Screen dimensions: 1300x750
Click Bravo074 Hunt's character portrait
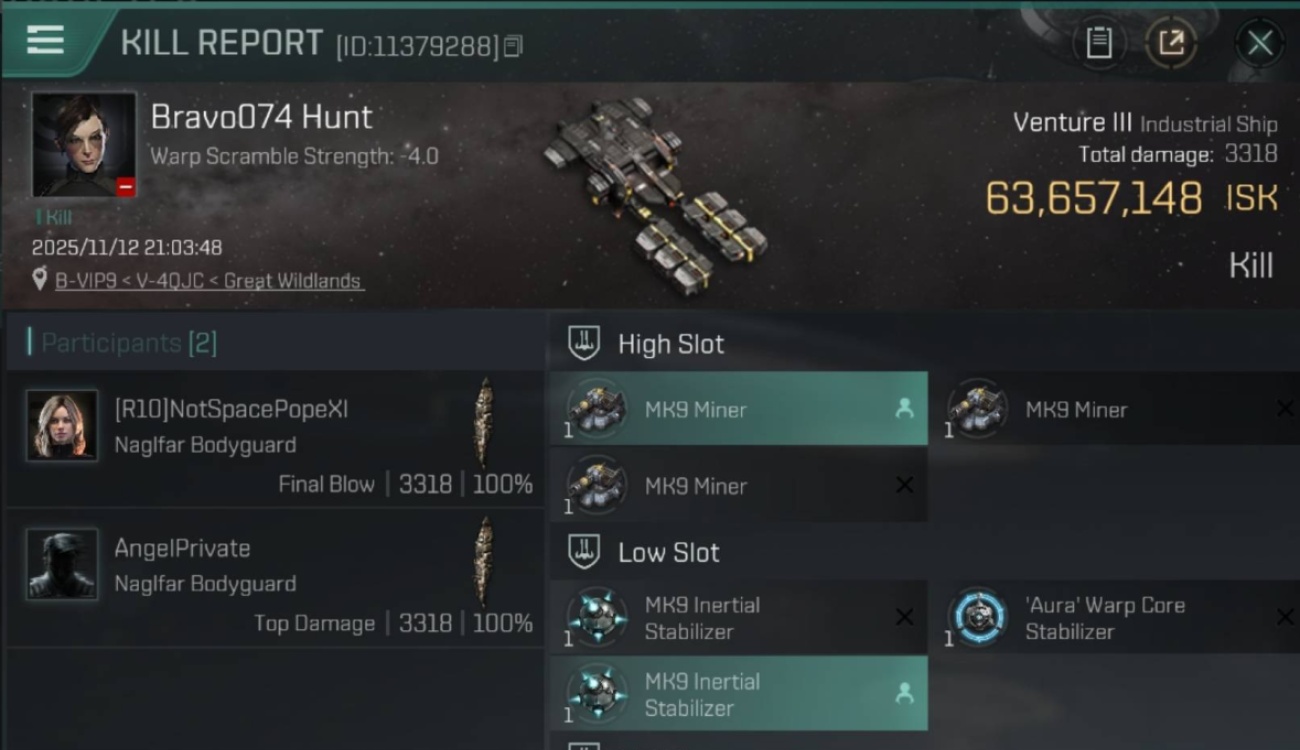[84, 145]
